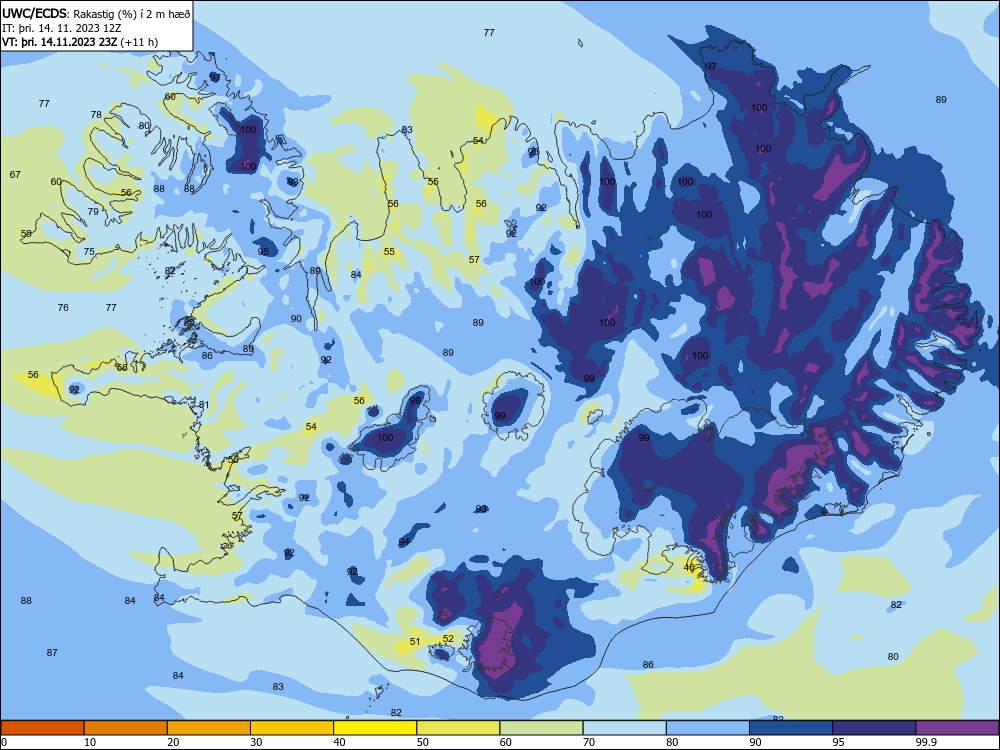Click the "87" humidity value over the sea
Viewport: 1000px width, 750px height.
point(52,652)
